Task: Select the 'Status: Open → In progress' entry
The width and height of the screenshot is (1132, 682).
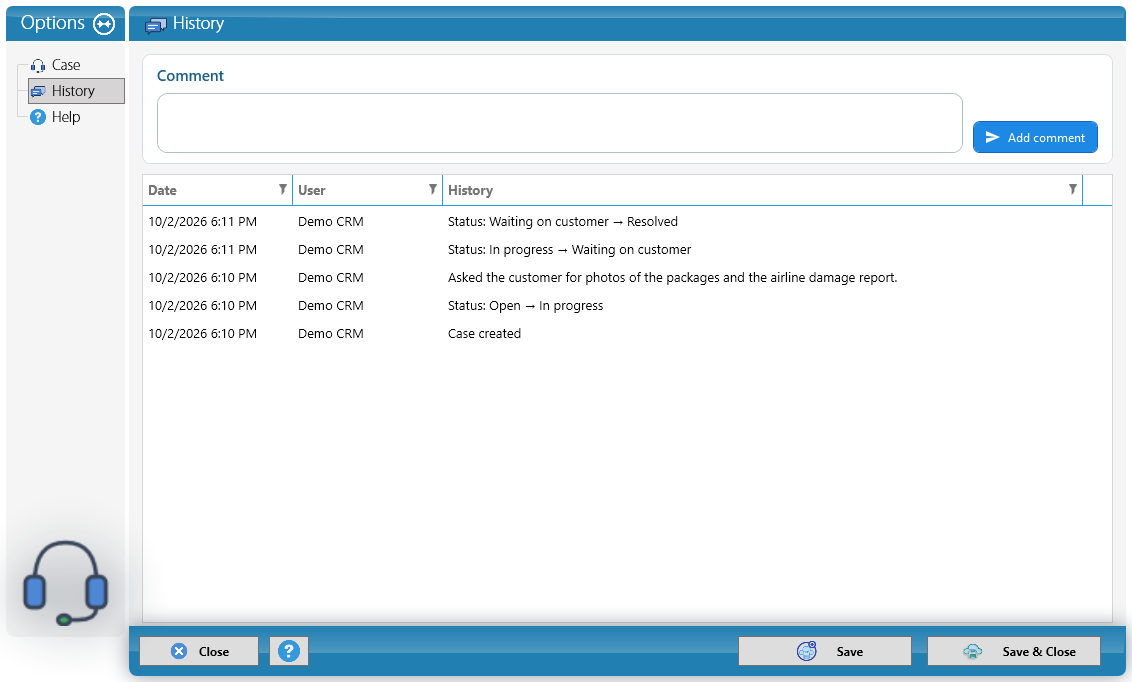Action: [627, 306]
